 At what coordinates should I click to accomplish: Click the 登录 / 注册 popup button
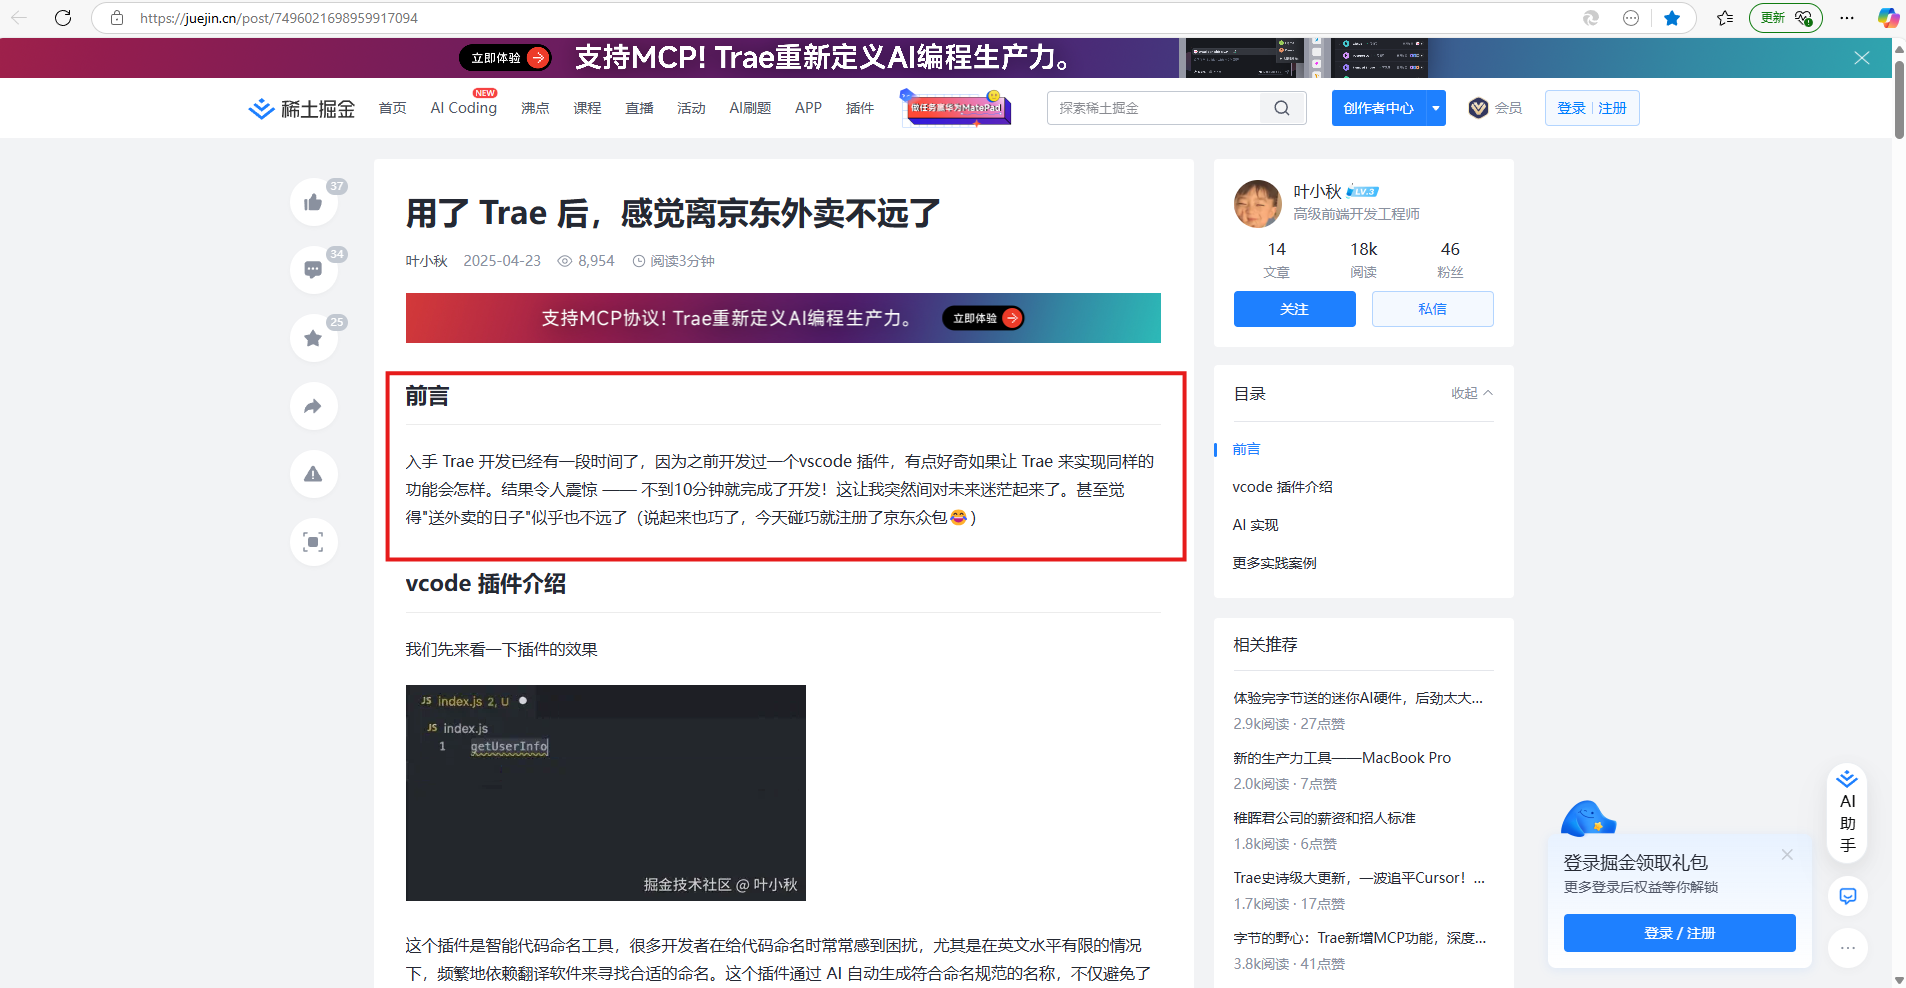[1679, 933]
